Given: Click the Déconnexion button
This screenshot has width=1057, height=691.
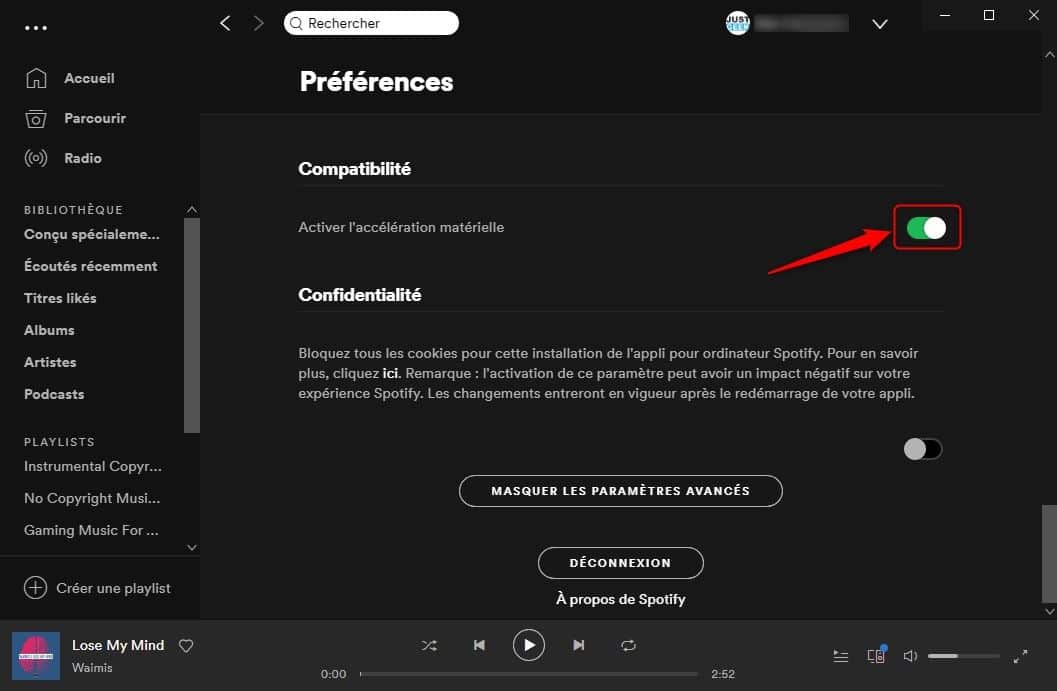Looking at the screenshot, I should pyautogui.click(x=621, y=563).
